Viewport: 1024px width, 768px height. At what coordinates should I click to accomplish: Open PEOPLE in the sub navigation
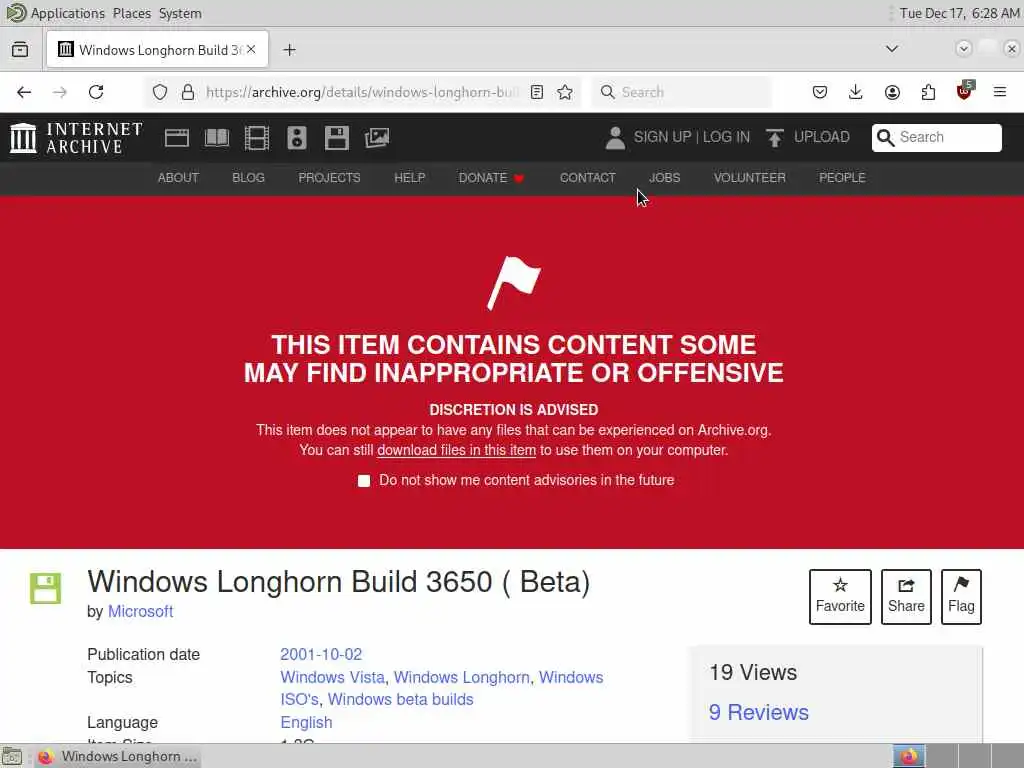point(842,178)
